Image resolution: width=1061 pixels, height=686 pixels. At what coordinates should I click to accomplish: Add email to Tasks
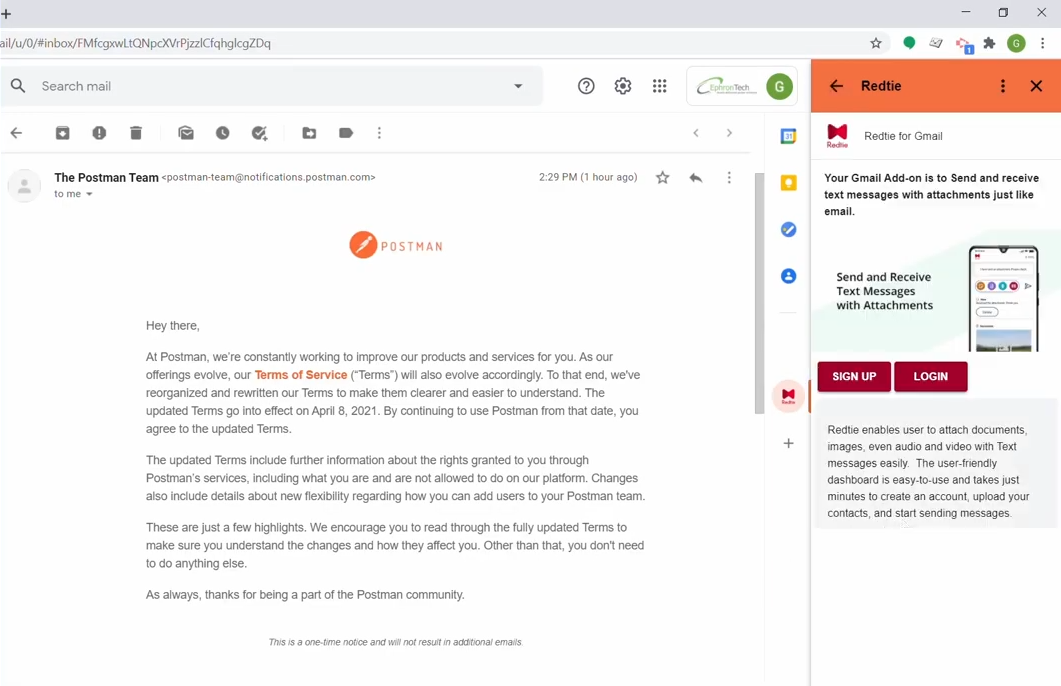259,133
